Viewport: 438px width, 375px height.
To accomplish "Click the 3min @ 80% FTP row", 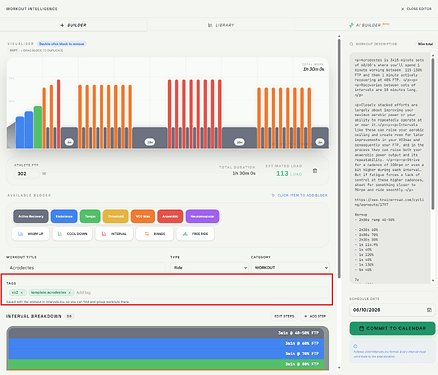I will (167, 364).
